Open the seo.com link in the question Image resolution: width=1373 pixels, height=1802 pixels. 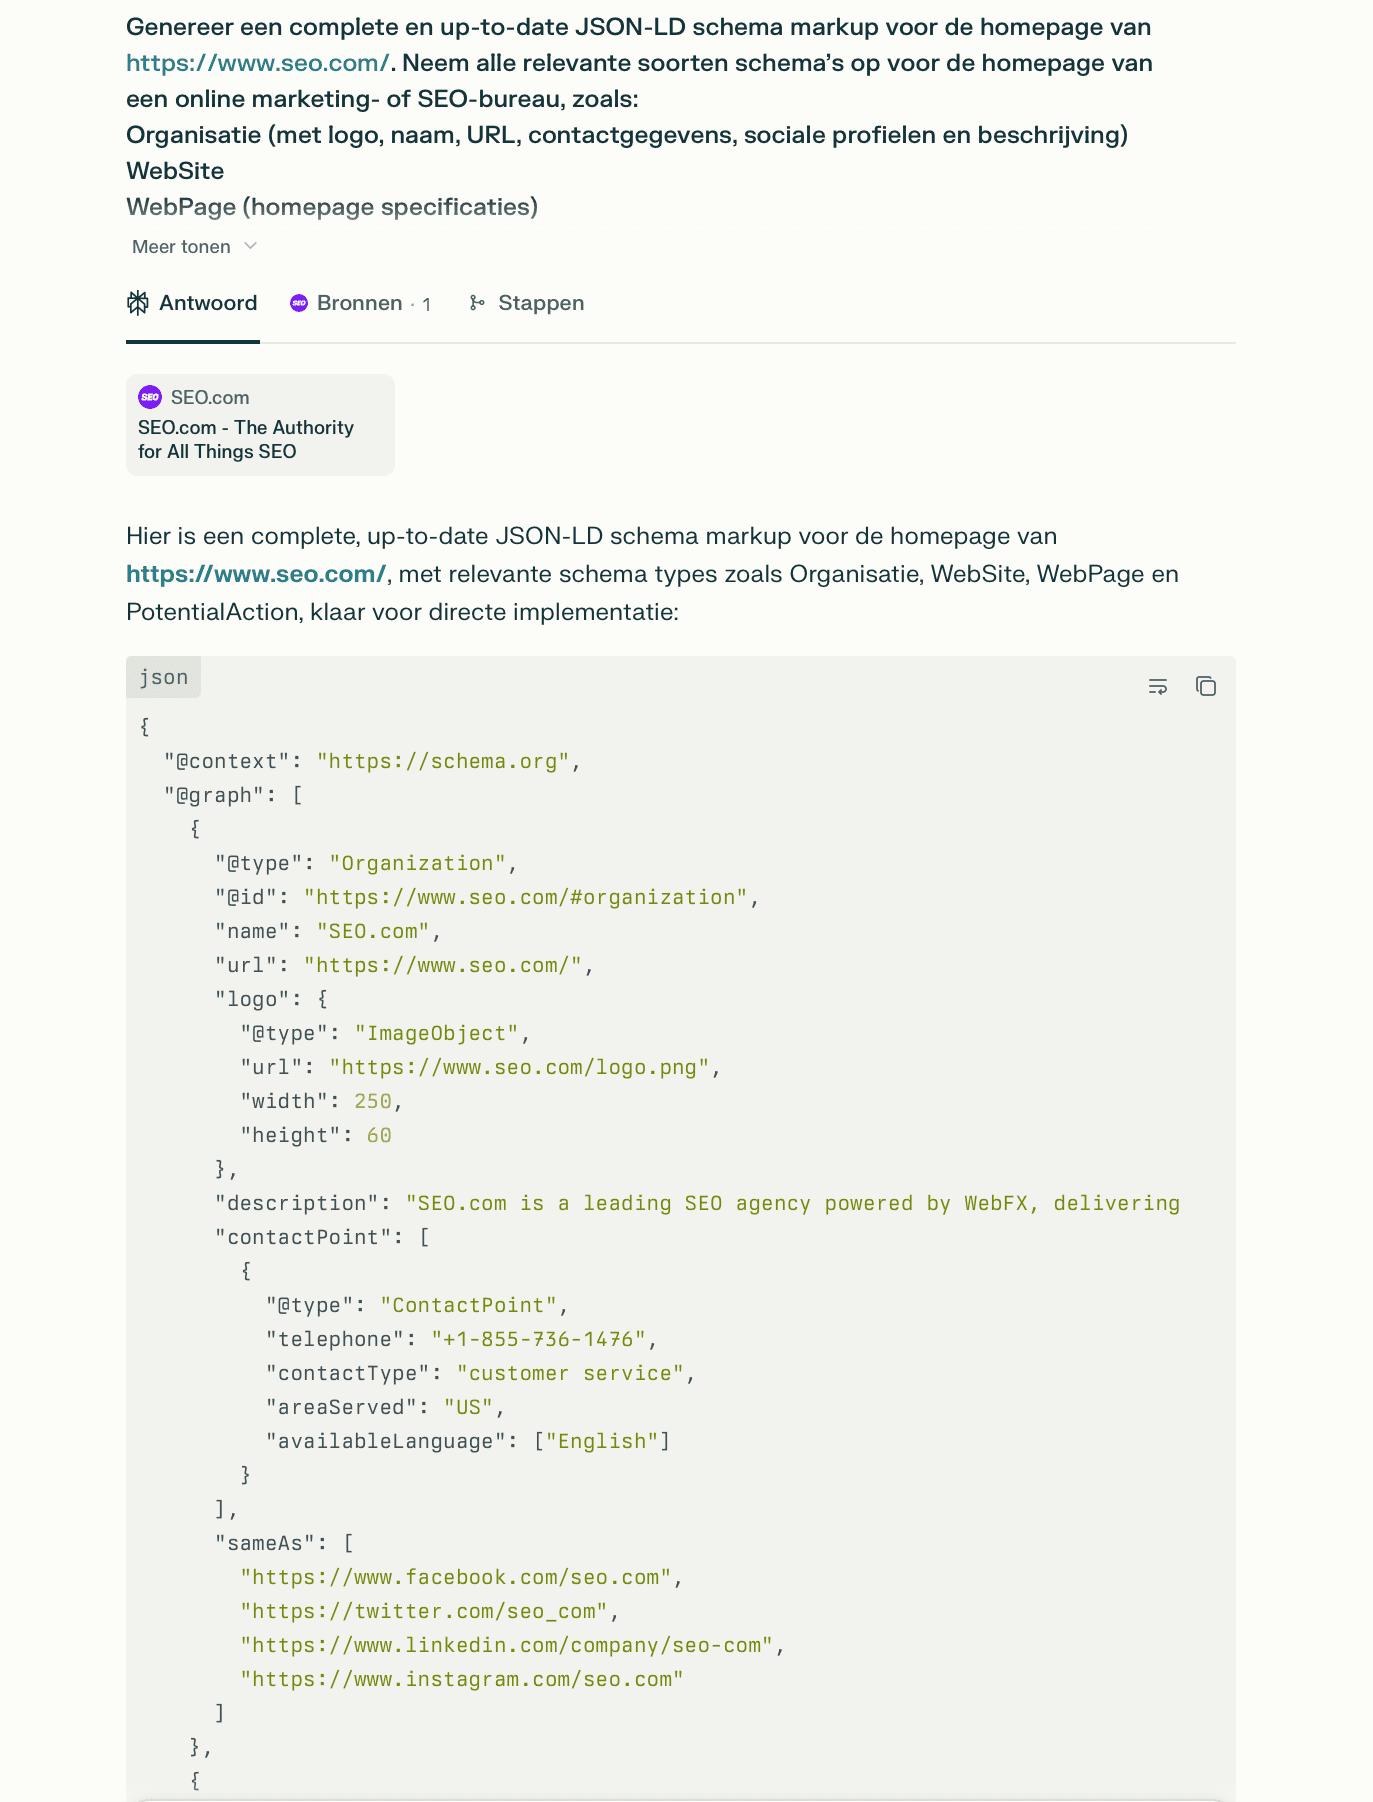[x=257, y=63]
